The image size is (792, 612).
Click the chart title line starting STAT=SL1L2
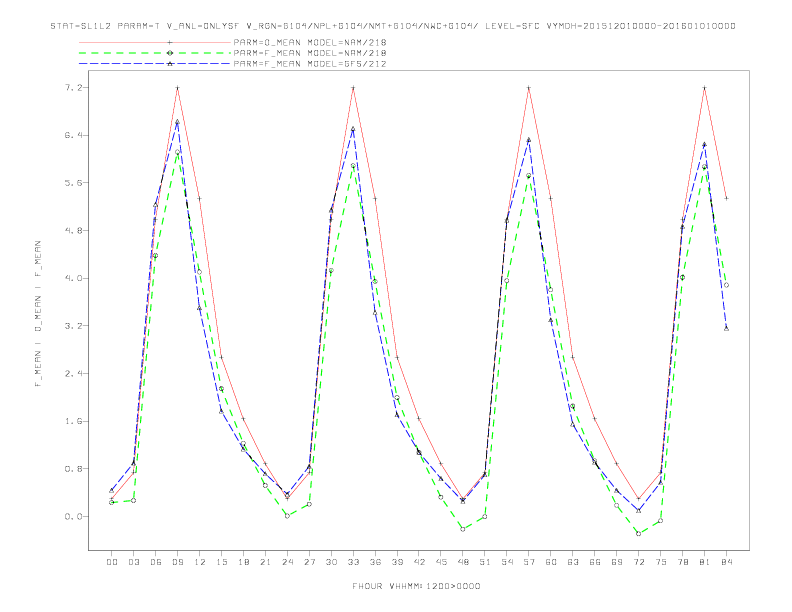click(393, 26)
